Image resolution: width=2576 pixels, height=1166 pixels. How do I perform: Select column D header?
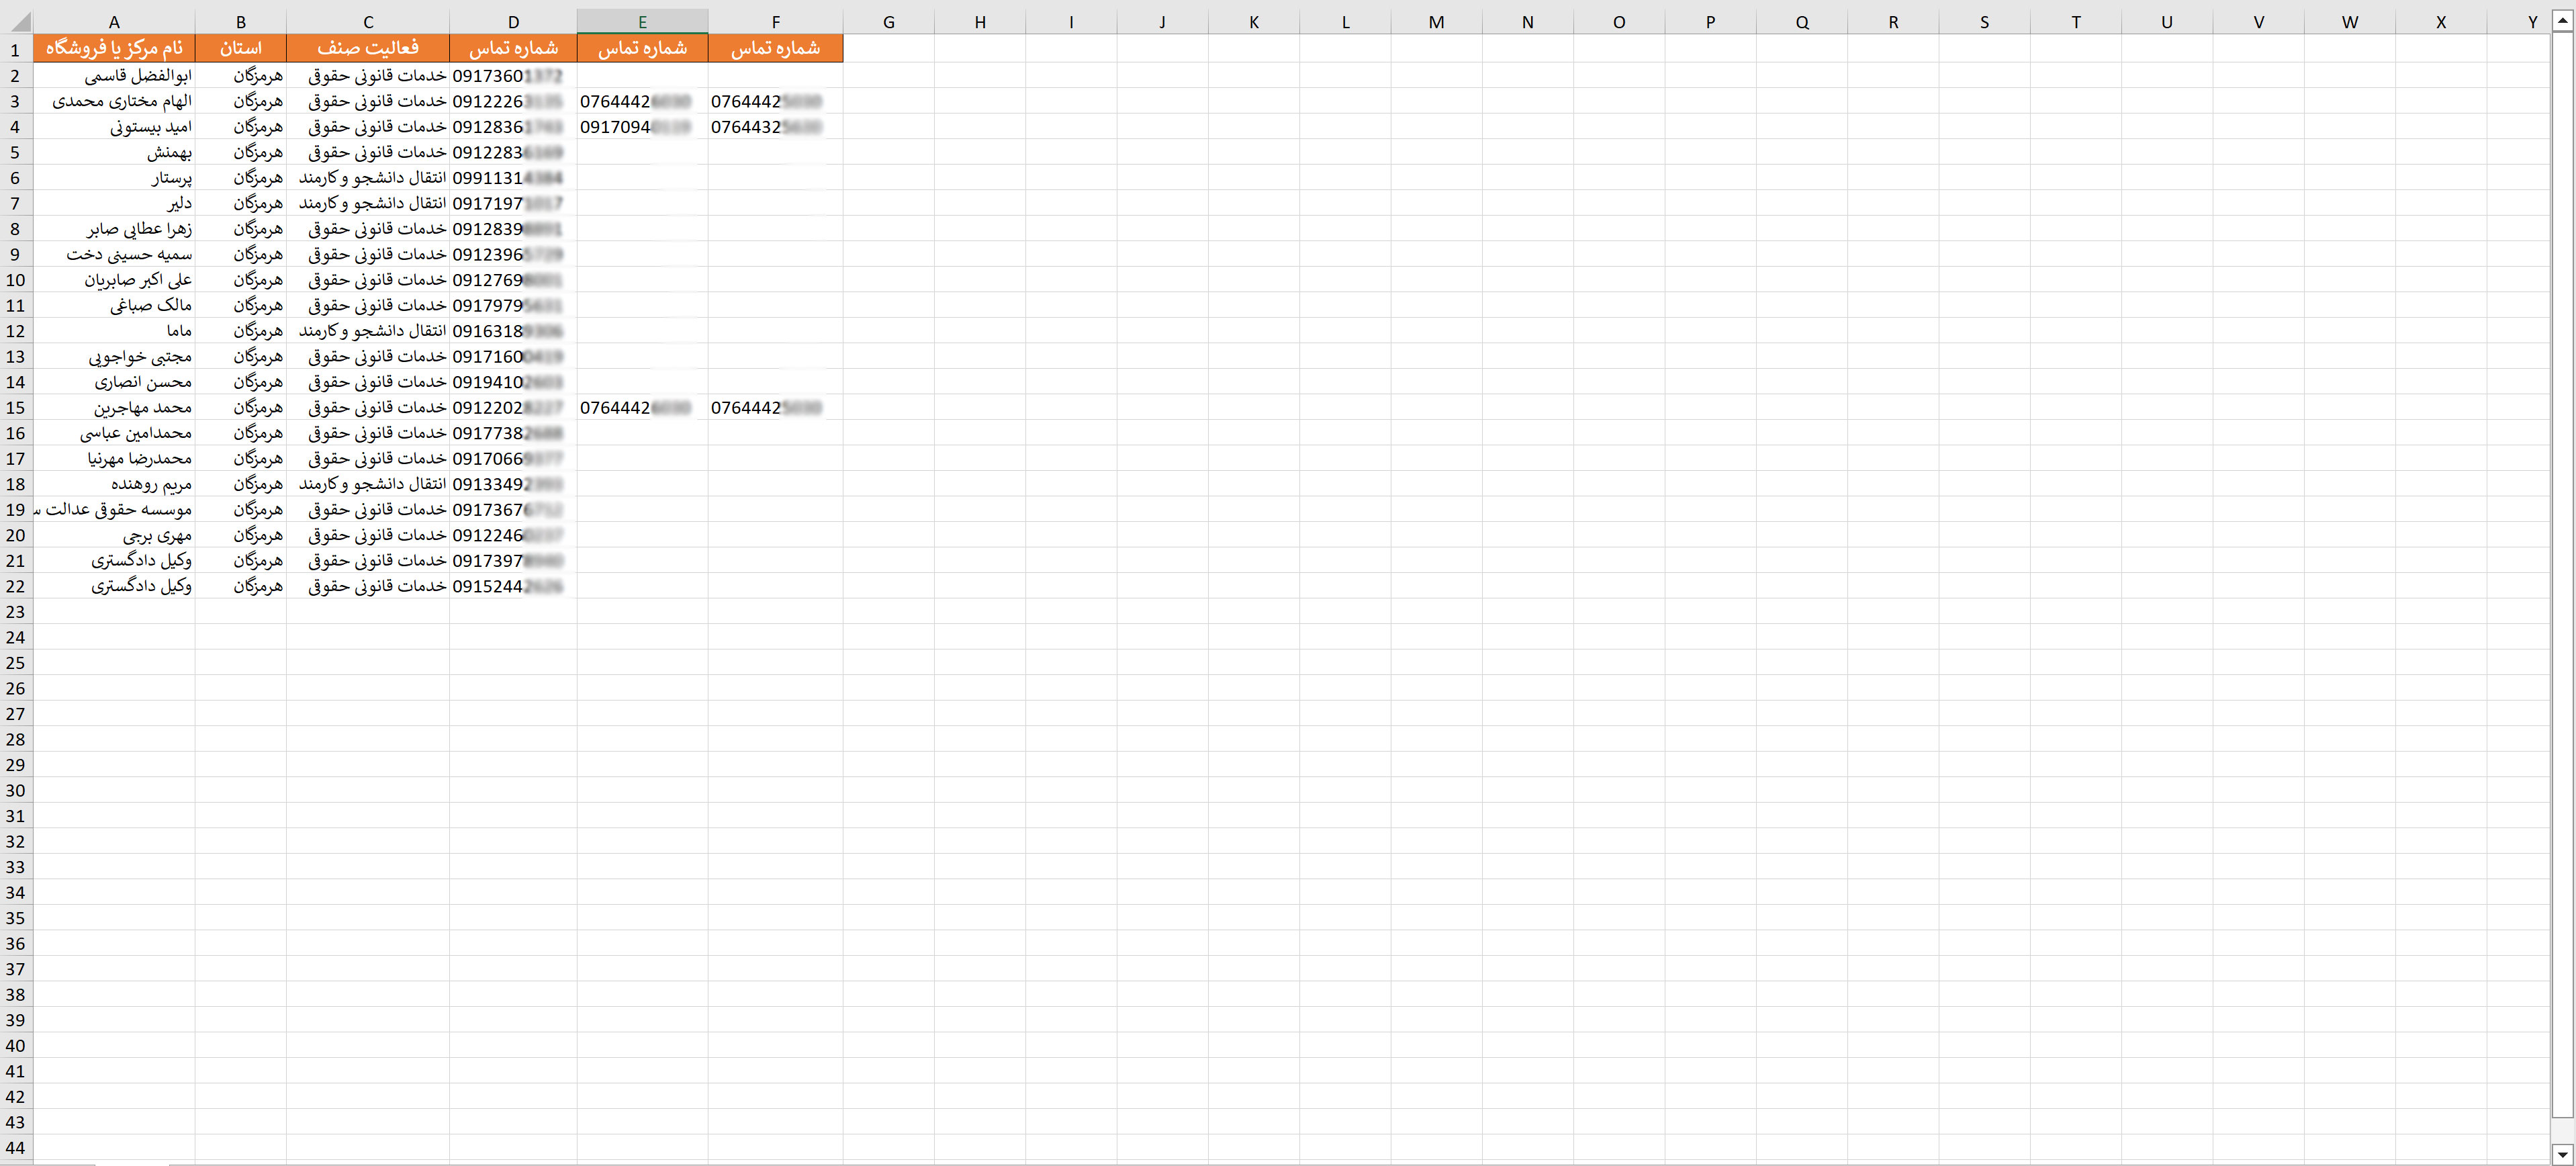coord(513,22)
